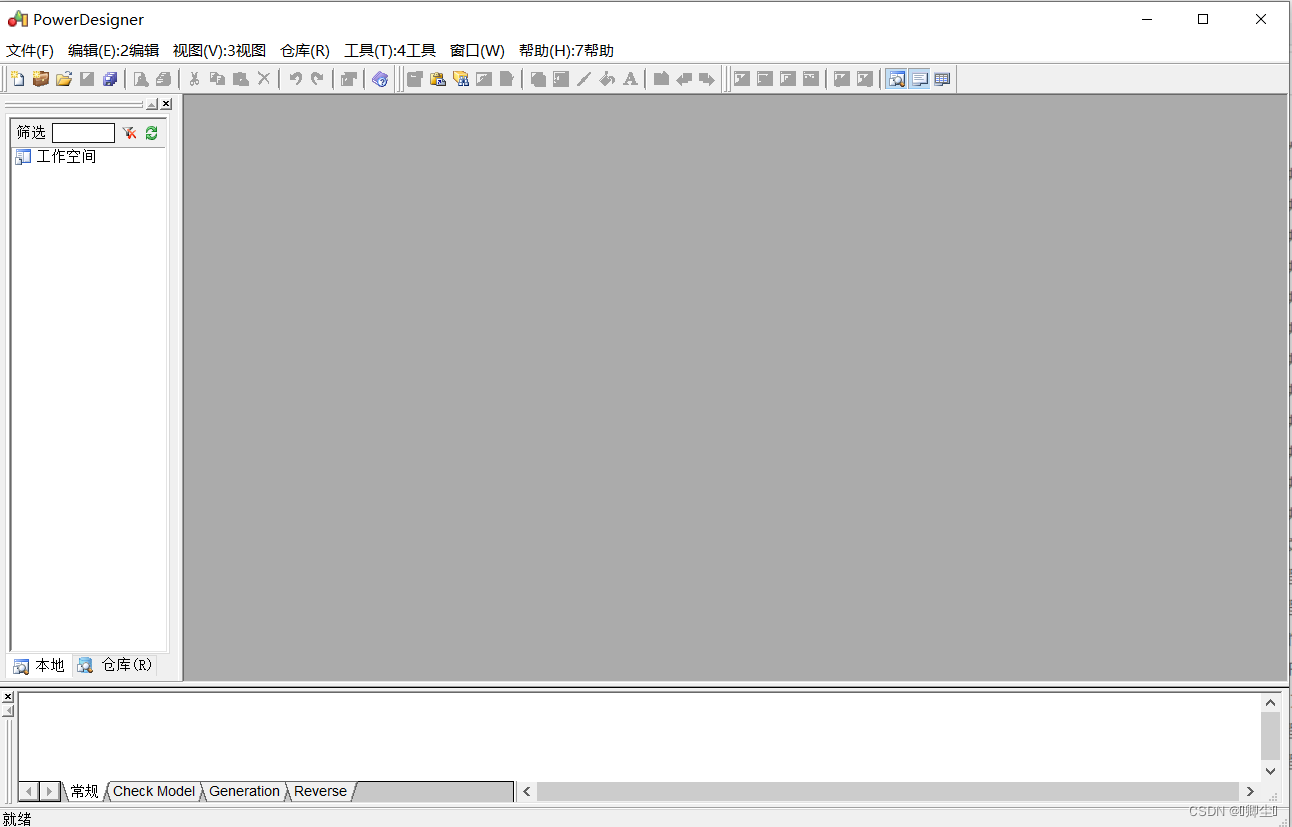Switch to the Check Model output tab
The height and width of the screenshot is (827, 1292).
click(x=153, y=791)
